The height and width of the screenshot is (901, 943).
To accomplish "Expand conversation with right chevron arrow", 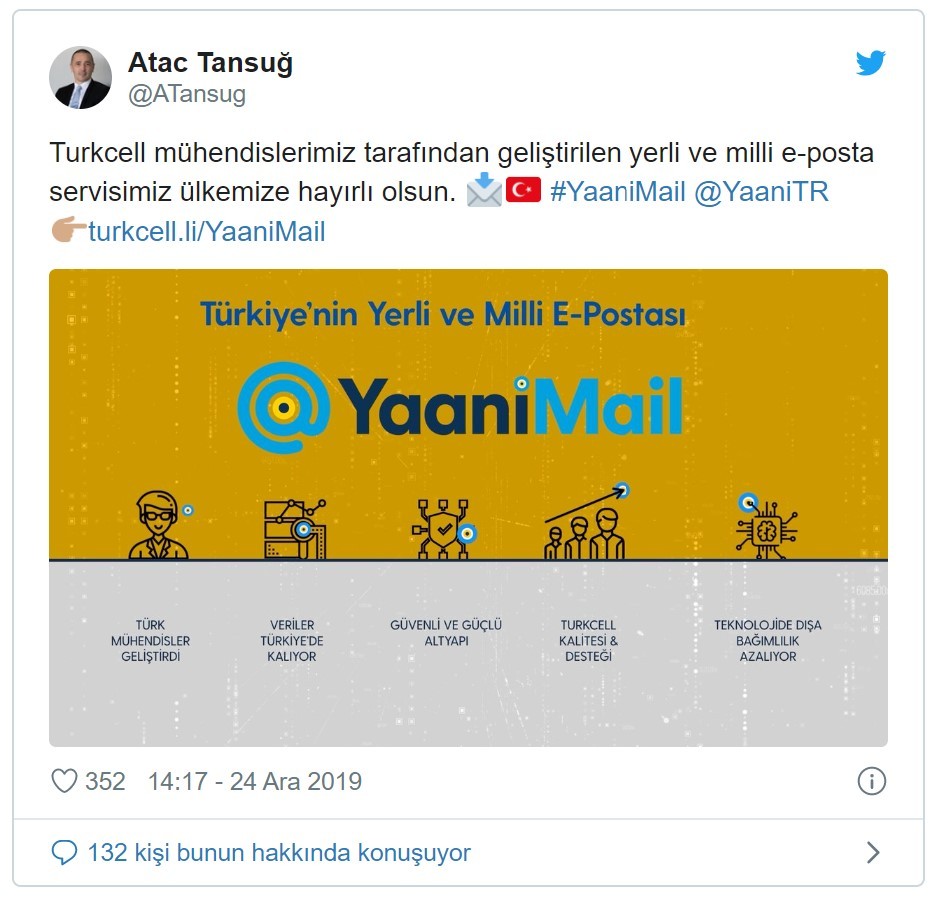I will (873, 852).
